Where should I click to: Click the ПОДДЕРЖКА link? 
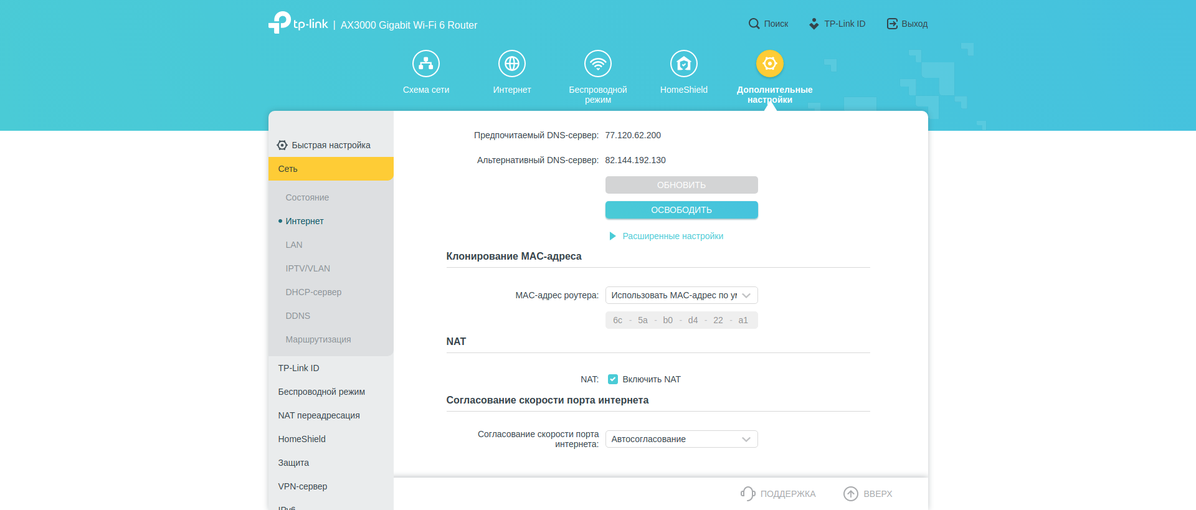coord(788,494)
